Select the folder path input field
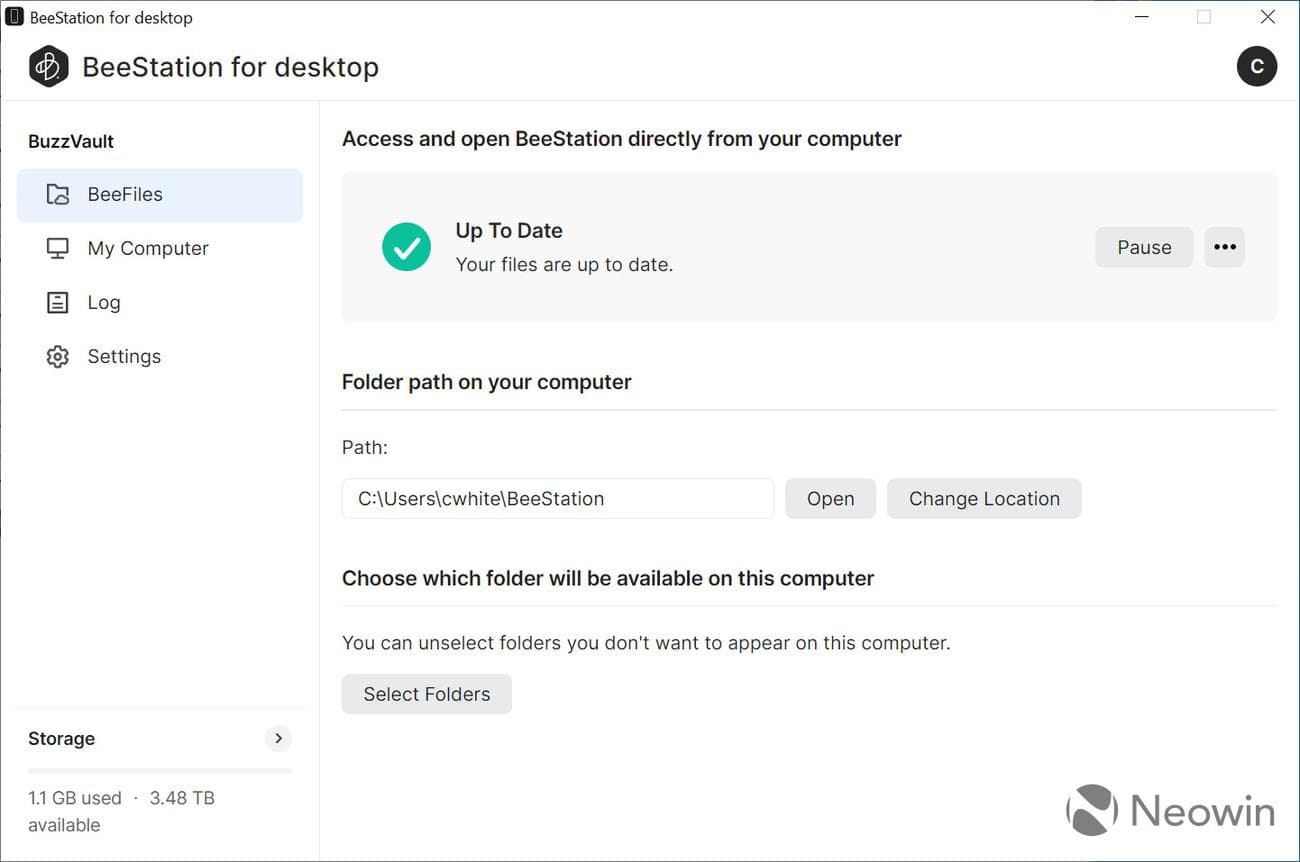The height and width of the screenshot is (862, 1300). (557, 498)
